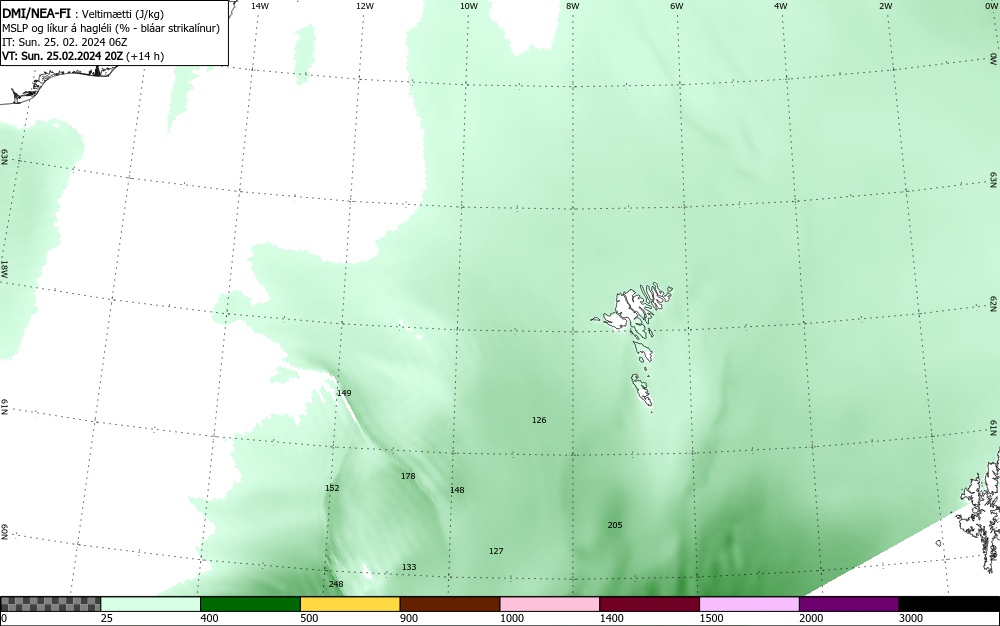
Task: Select the VT: Sun. 25.02.2024 20Z line
Action: [62, 56]
